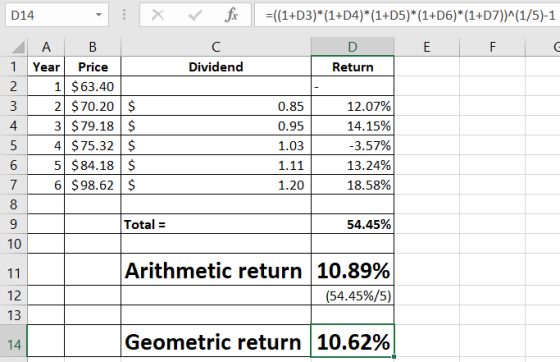Select the 14.15% return cell
This screenshot has width=560, height=362.
pos(352,126)
